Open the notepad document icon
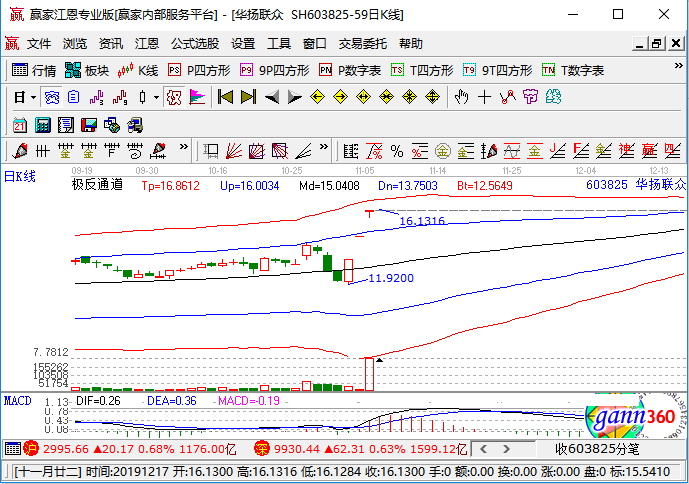689x484 pixels. tap(66, 126)
